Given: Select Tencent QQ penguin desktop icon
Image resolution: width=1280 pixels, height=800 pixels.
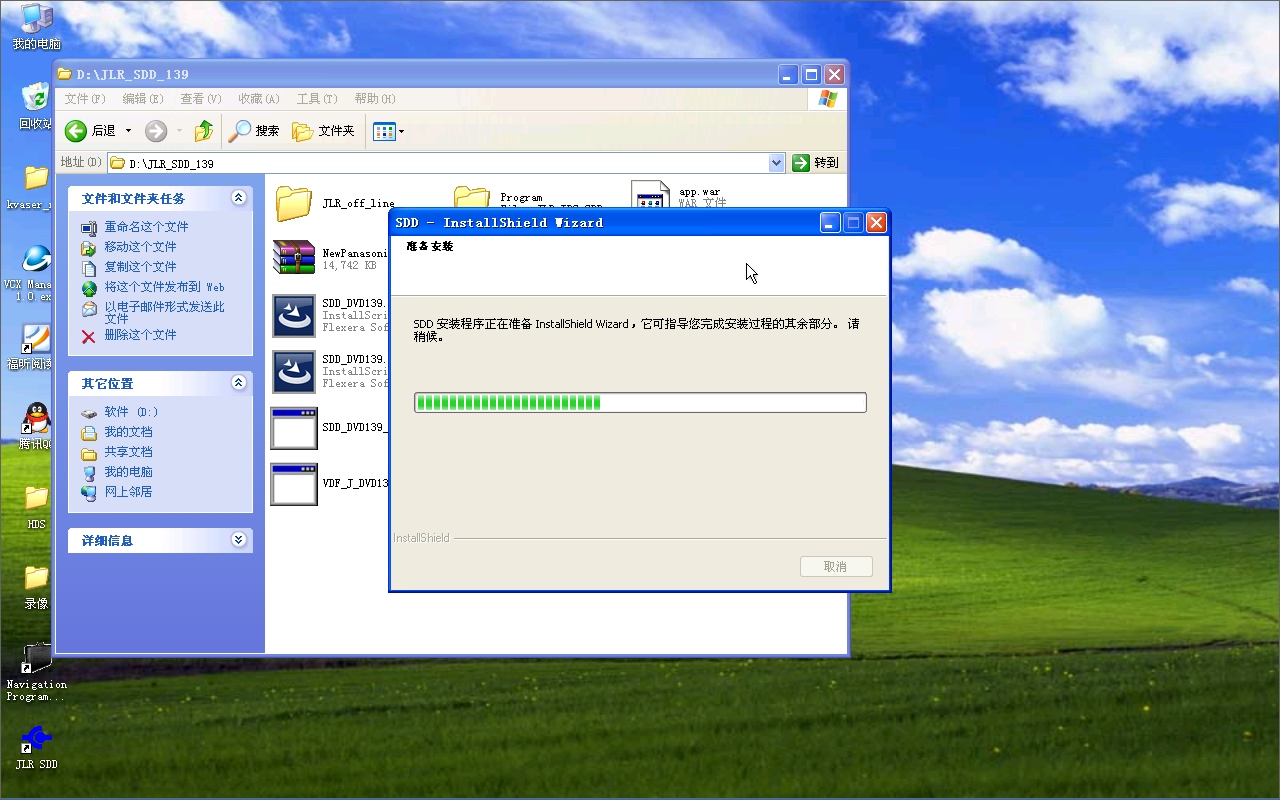Looking at the screenshot, I should tap(36, 426).
